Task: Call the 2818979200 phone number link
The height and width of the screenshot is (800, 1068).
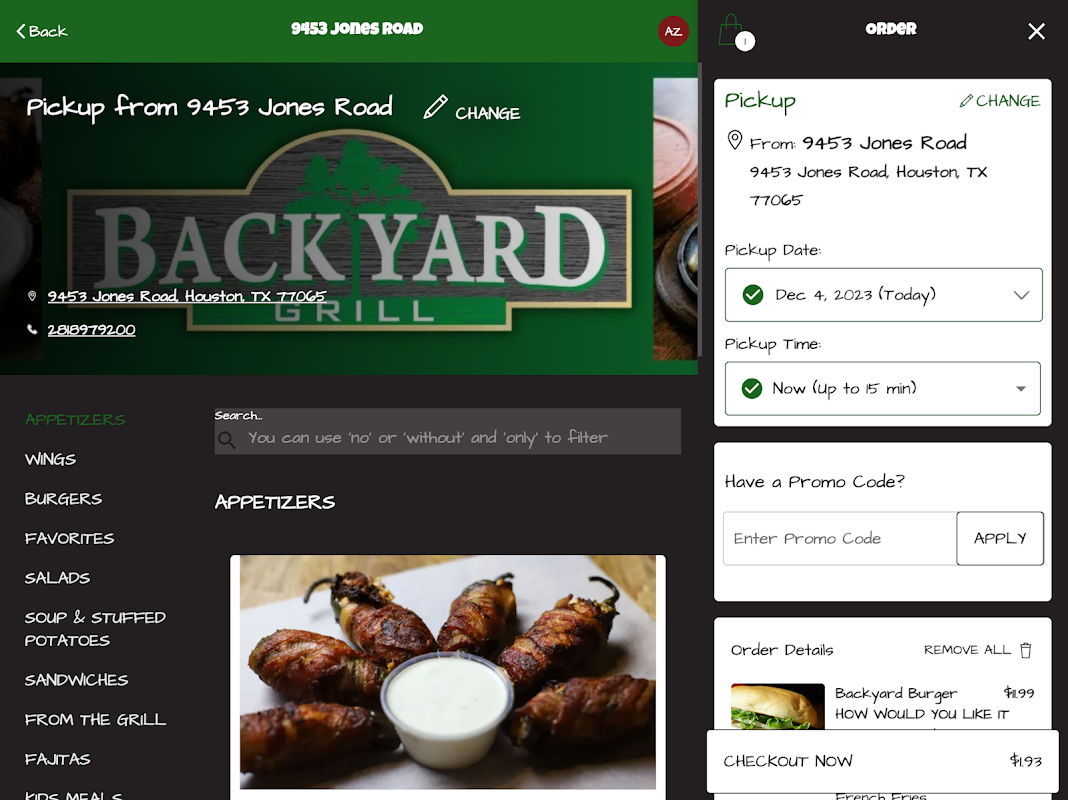Action: (91, 330)
